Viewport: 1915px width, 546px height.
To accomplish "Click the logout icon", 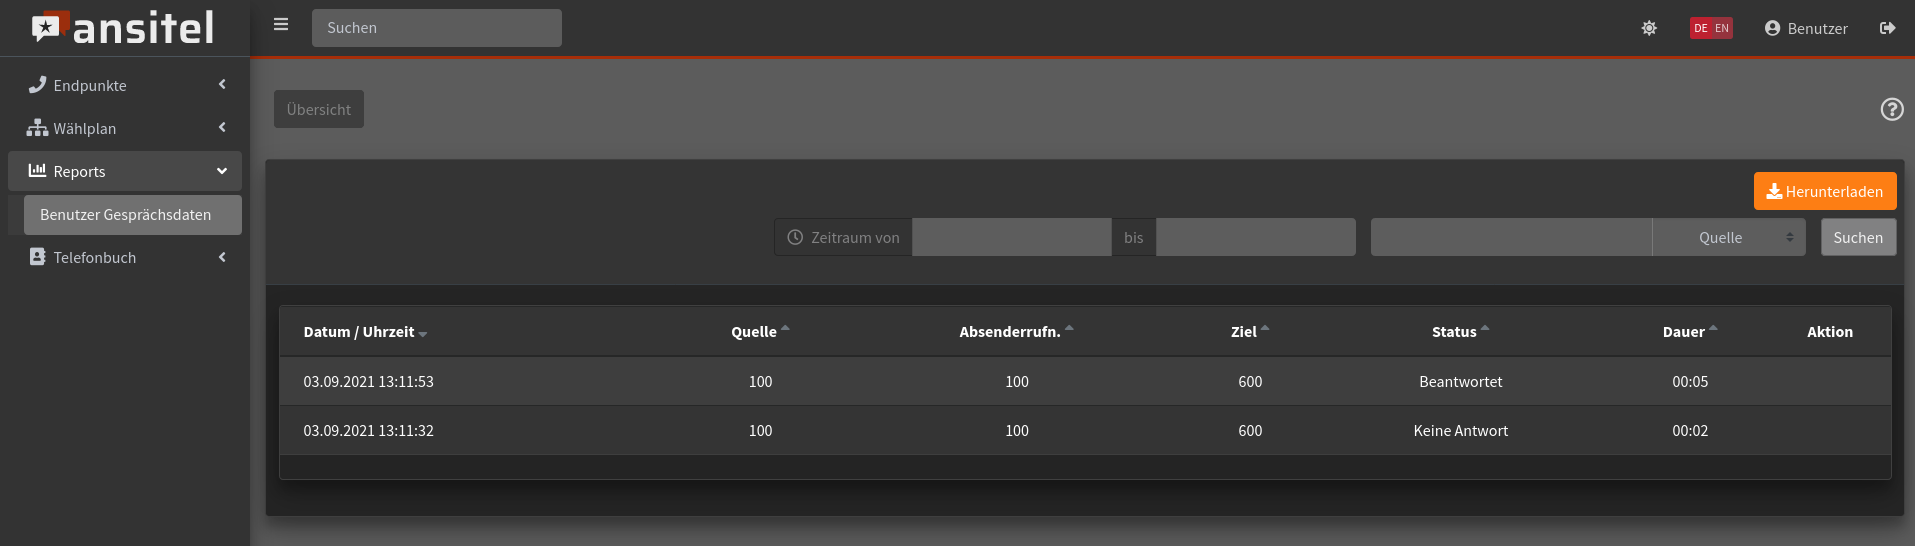I will pos(1887,28).
